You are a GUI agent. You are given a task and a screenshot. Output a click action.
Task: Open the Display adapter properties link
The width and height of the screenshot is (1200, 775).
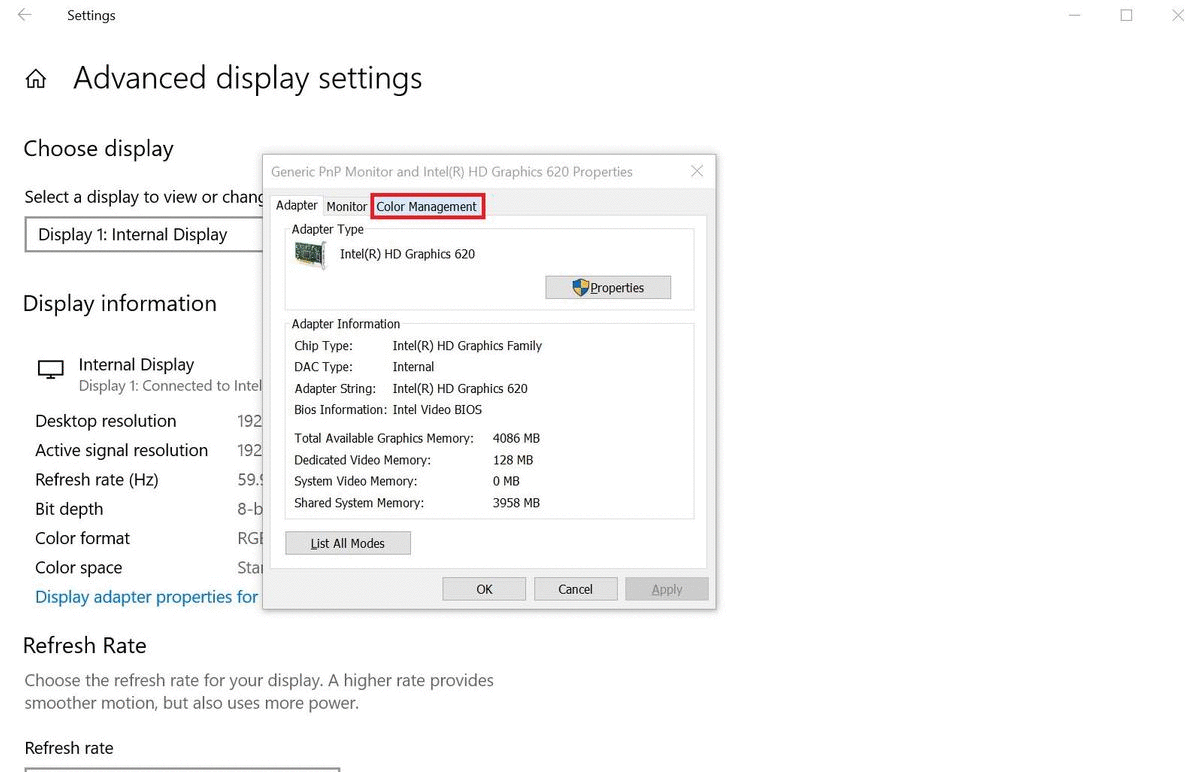[x=146, y=596]
